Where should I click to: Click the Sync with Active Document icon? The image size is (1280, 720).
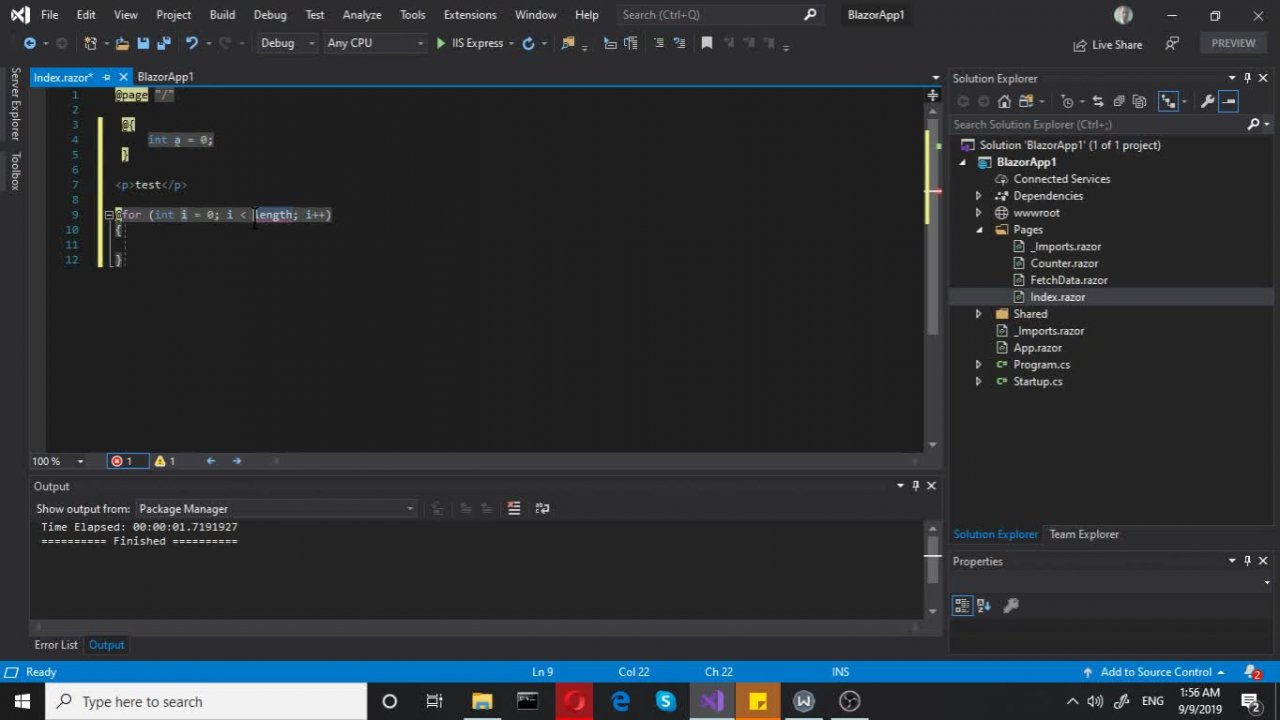coord(1098,101)
